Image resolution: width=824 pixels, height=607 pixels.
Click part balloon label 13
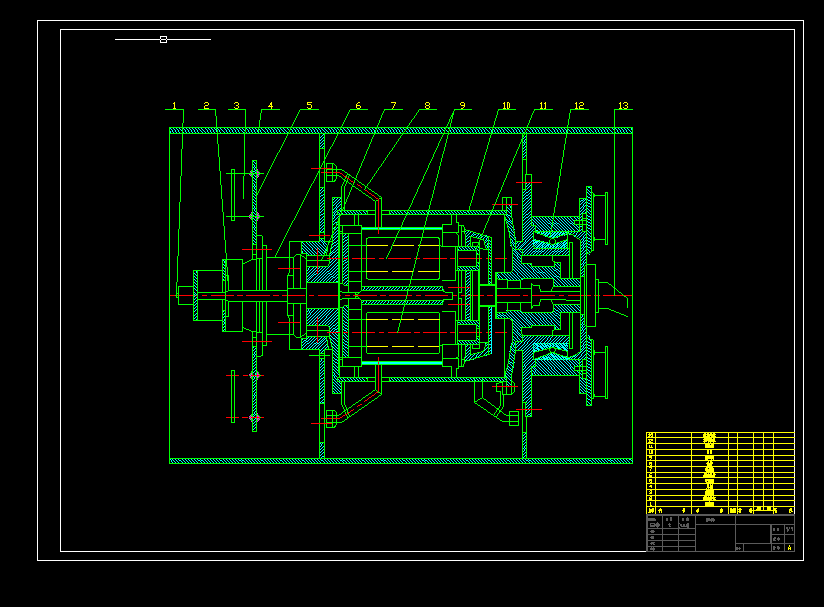623,106
